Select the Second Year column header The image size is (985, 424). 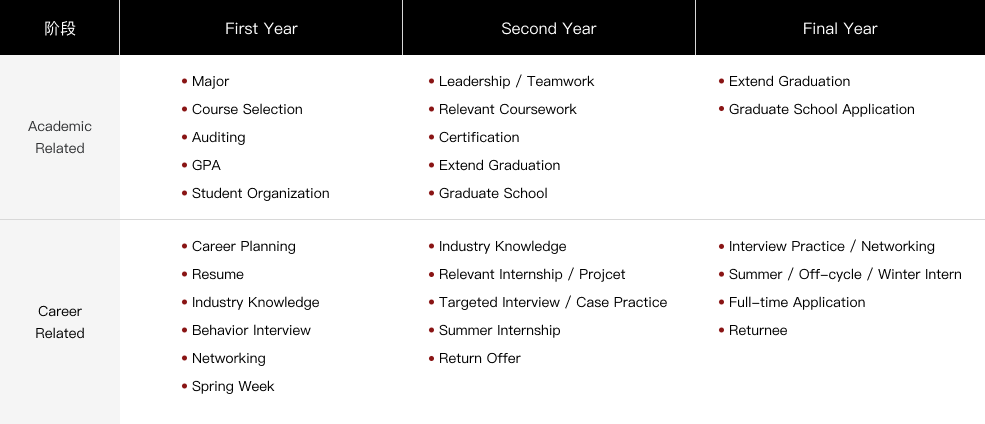pos(548,28)
